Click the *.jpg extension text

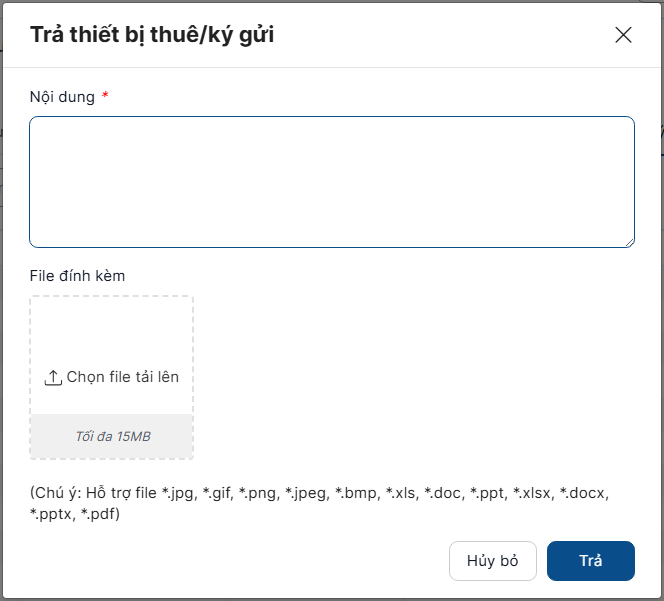177,494
